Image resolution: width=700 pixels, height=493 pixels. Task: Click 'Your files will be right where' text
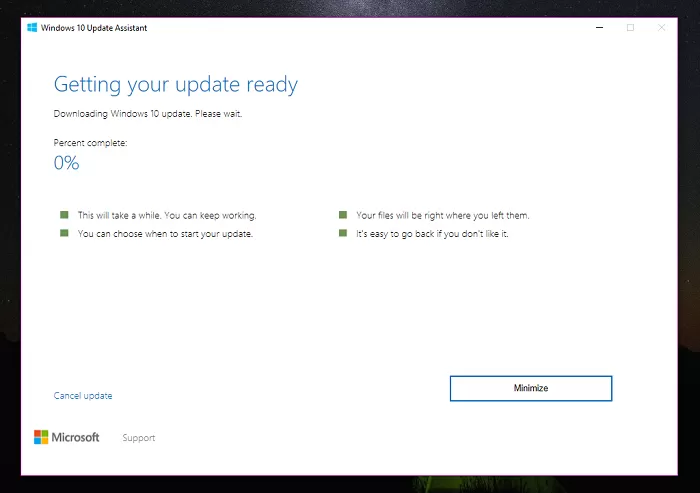(442, 215)
